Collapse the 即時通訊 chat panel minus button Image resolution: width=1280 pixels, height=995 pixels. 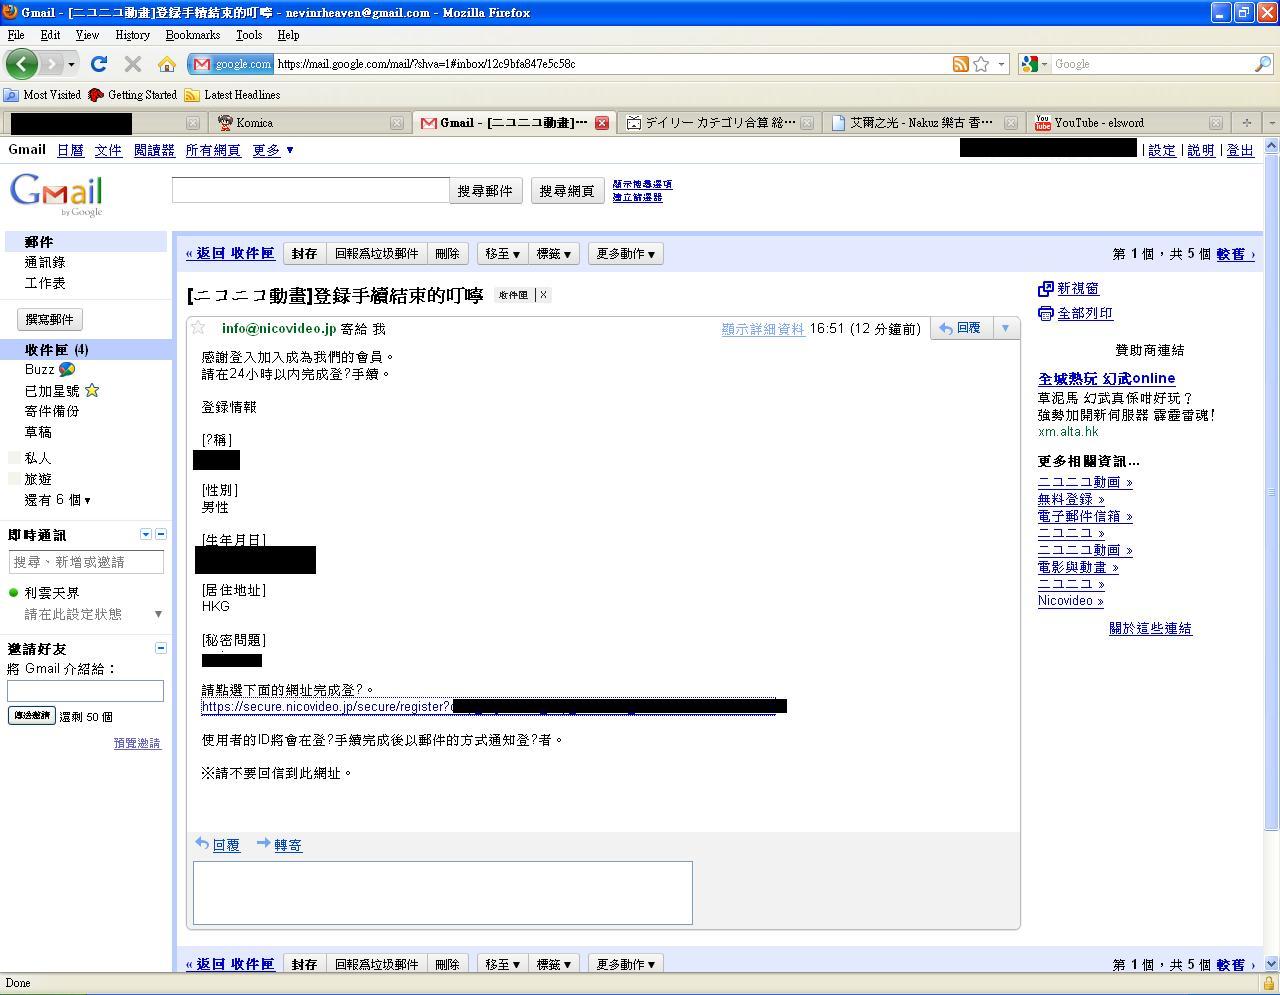tap(160, 535)
